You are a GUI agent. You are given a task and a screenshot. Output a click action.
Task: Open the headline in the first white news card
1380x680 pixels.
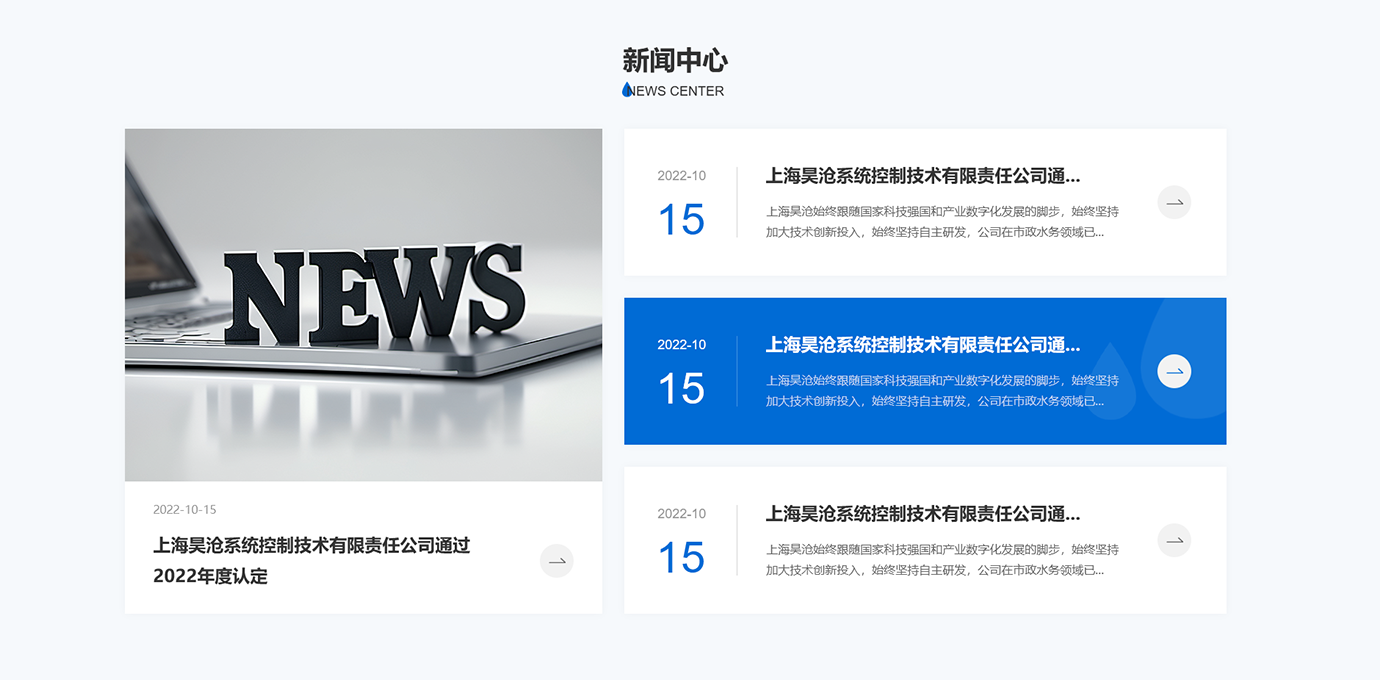pos(923,176)
